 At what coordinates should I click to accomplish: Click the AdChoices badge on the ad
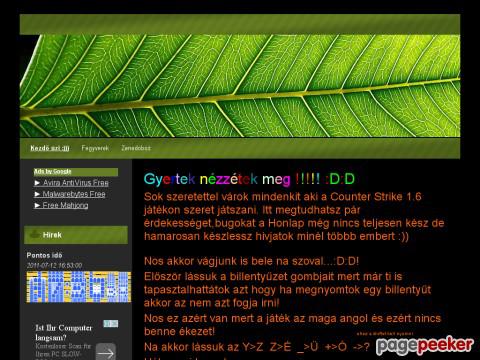pyautogui.click(x=111, y=324)
